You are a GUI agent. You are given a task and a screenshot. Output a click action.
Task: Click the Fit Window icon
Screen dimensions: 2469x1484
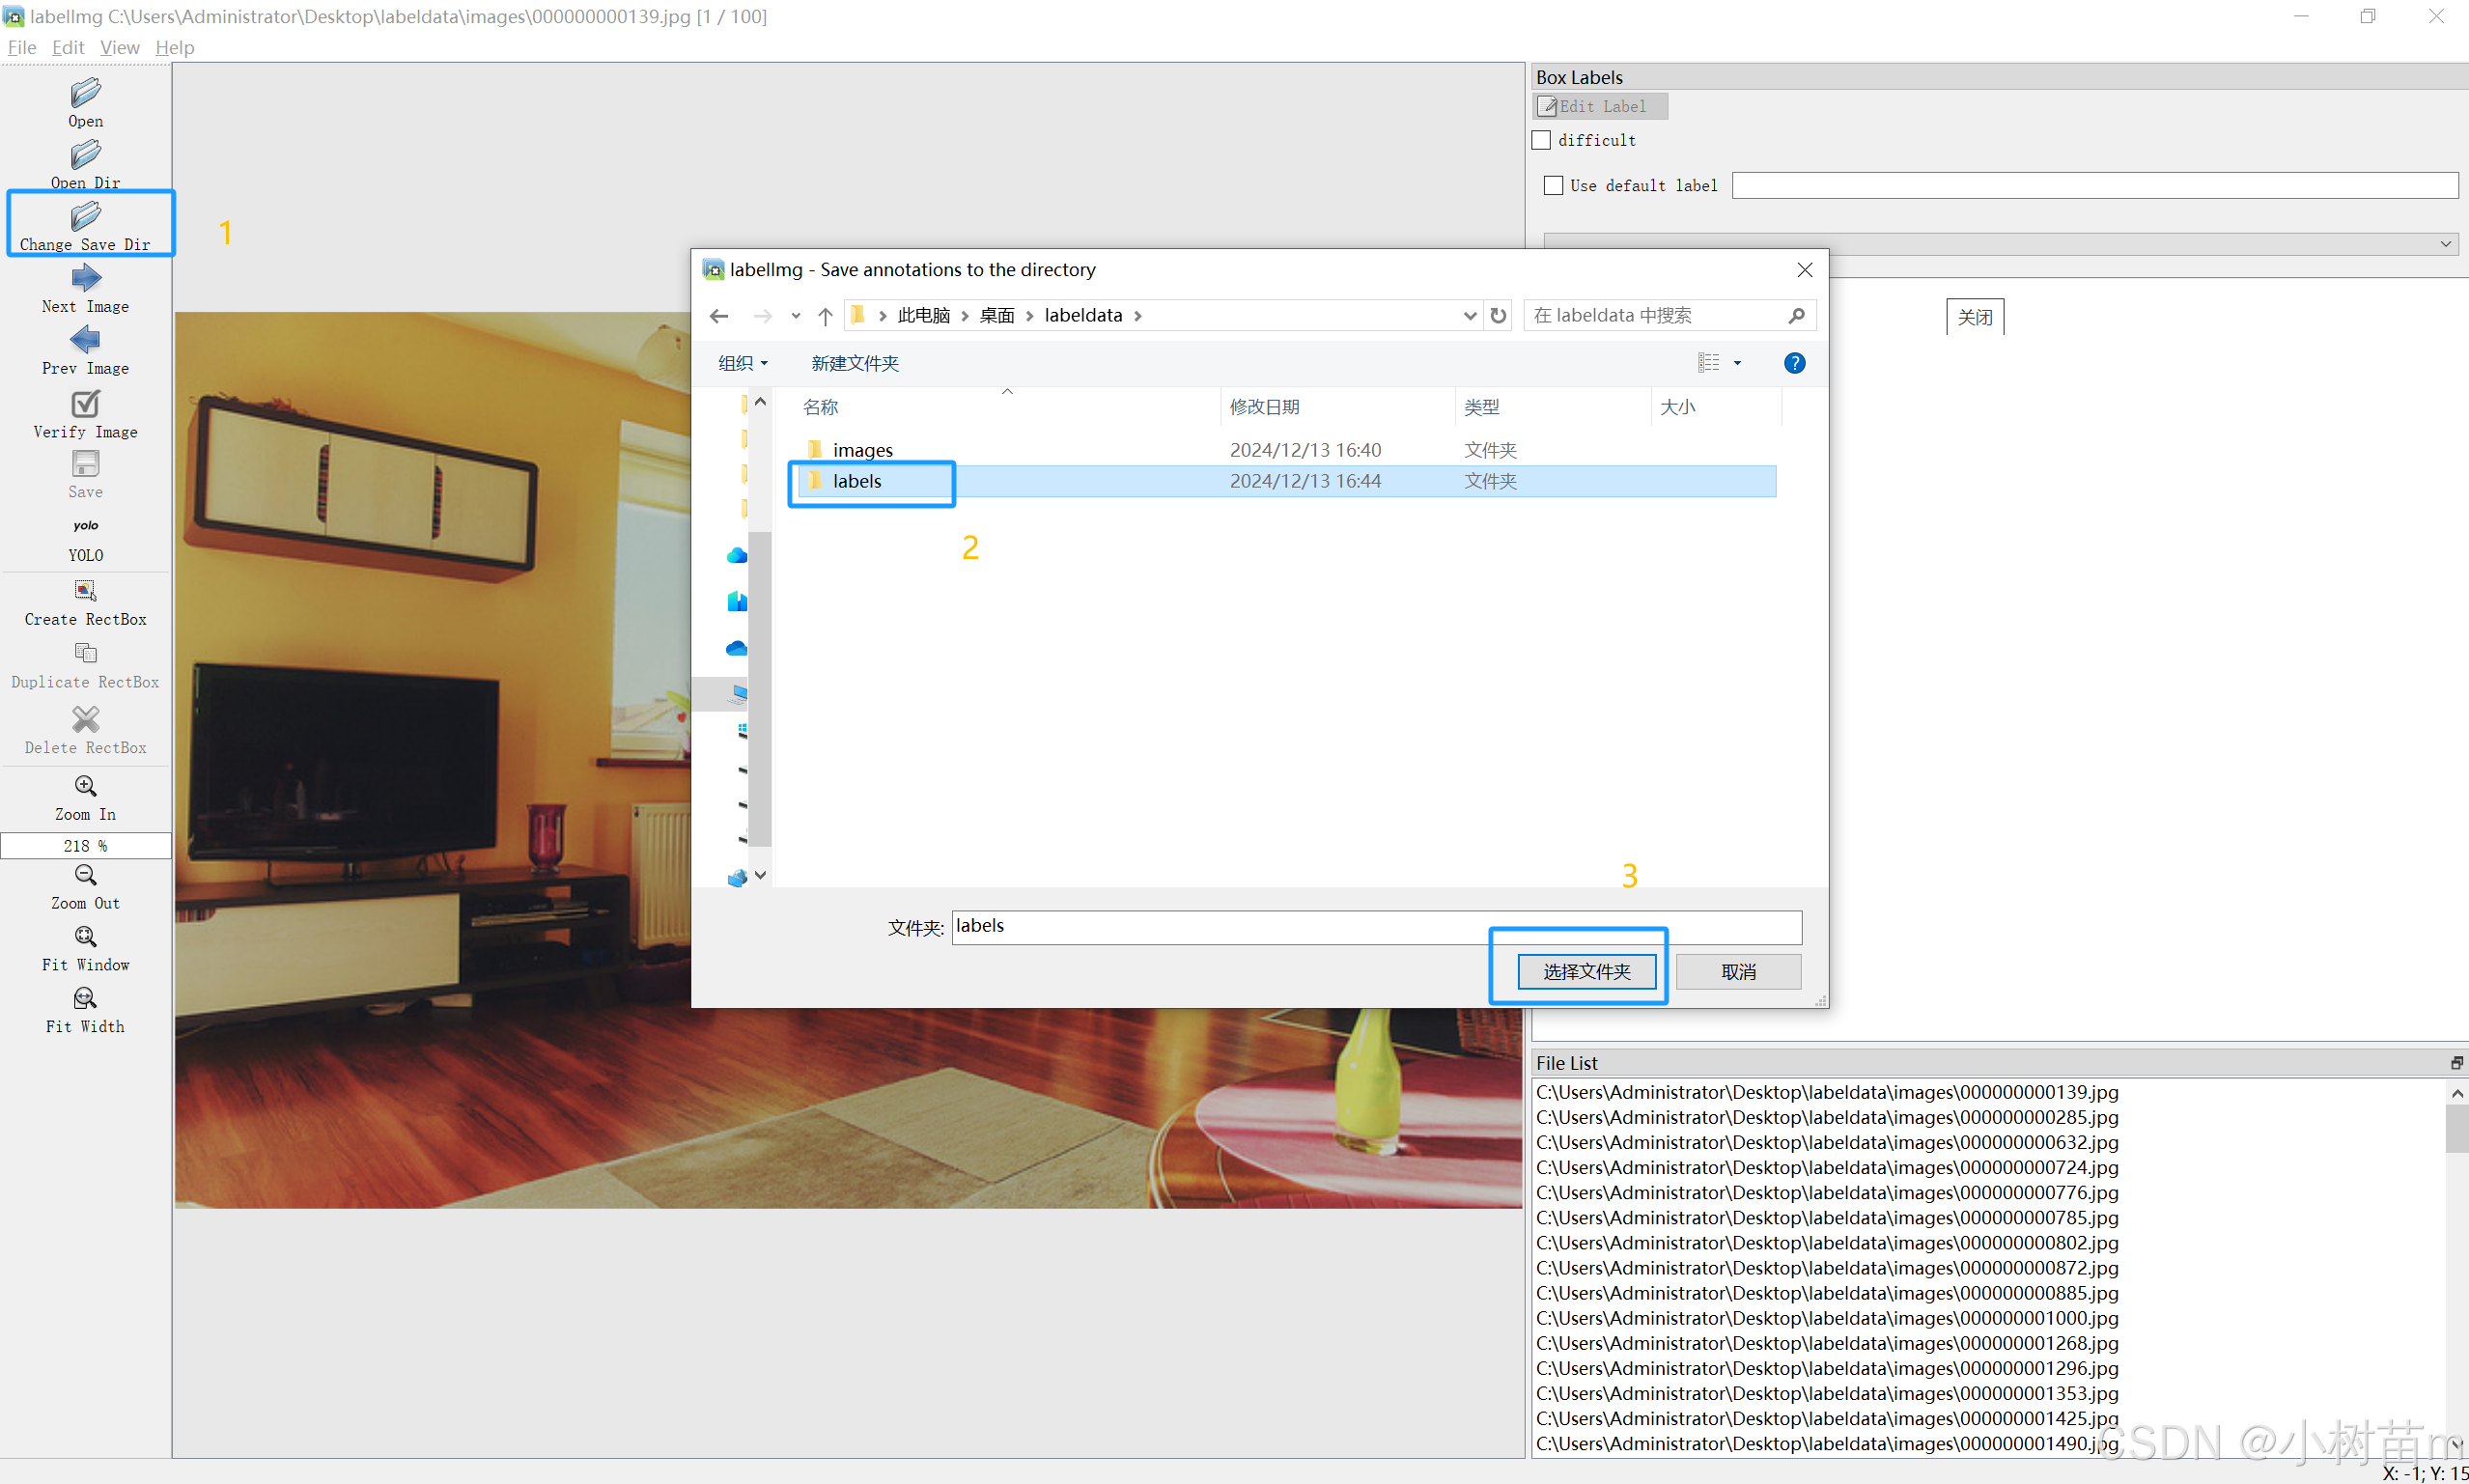coord(85,937)
